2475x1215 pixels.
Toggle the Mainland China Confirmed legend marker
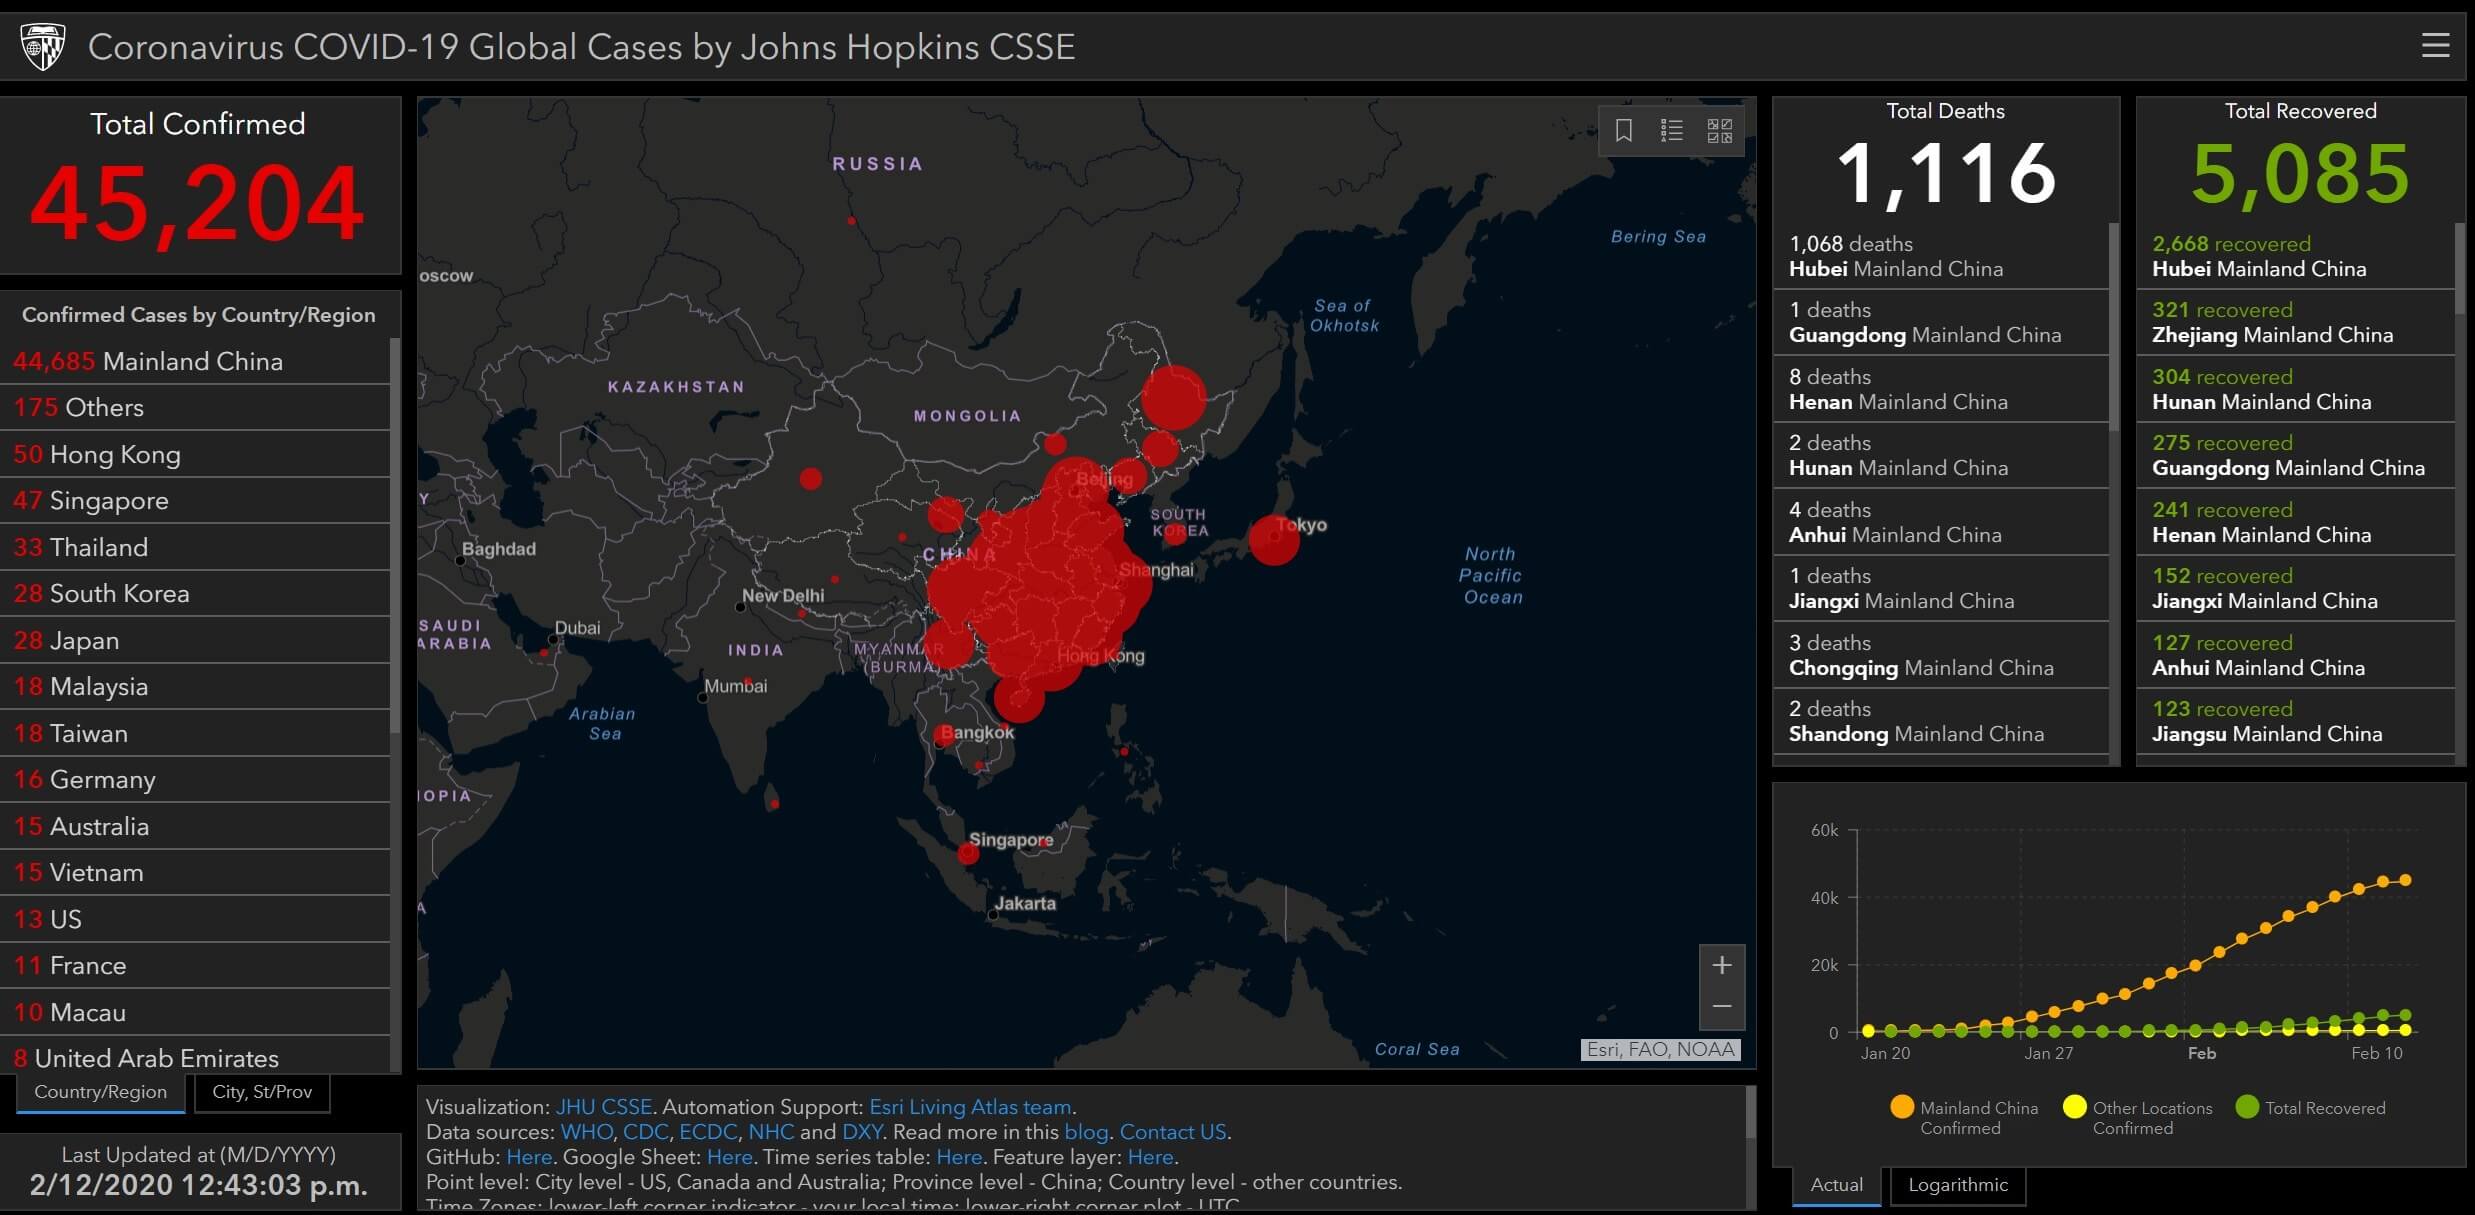point(1902,1107)
